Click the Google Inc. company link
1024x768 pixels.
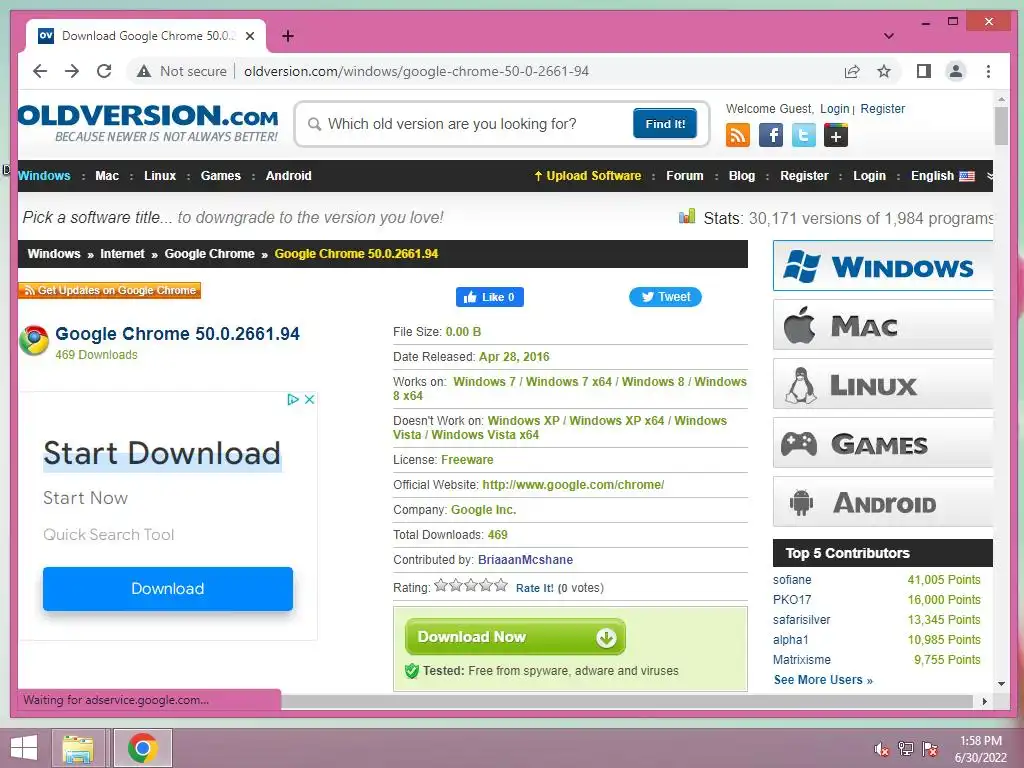pos(483,509)
